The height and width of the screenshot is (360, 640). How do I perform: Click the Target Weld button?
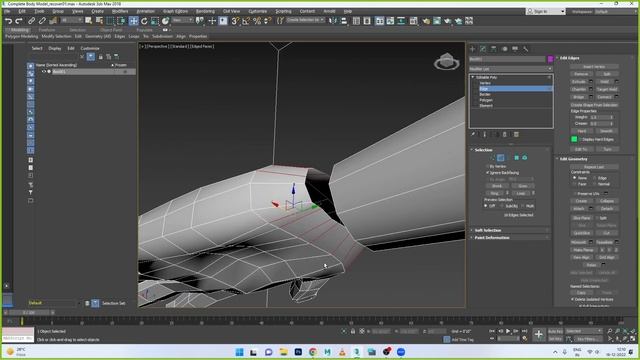tap(607, 89)
